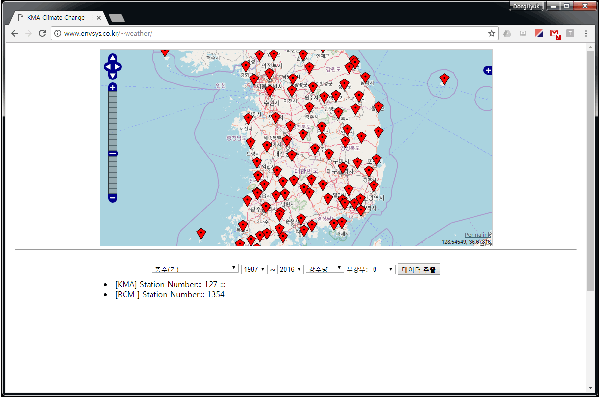Select station marker on the East Sea island

click(x=444, y=79)
